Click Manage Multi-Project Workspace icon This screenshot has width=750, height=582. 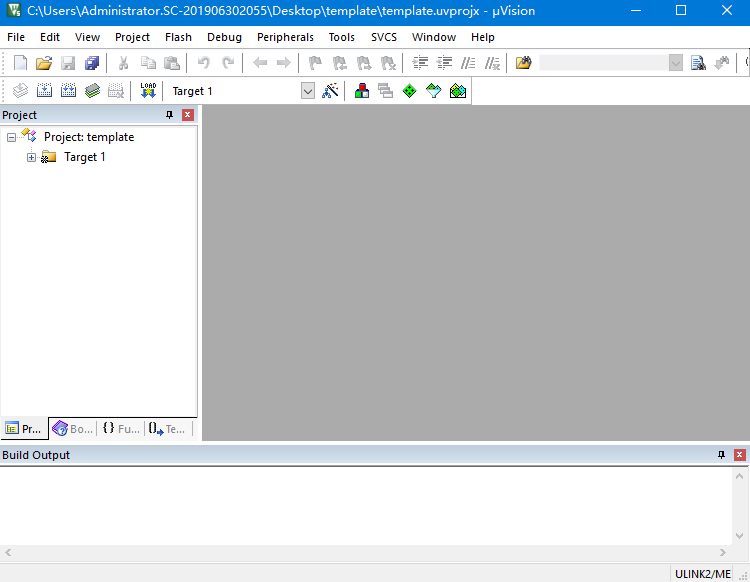[386, 90]
